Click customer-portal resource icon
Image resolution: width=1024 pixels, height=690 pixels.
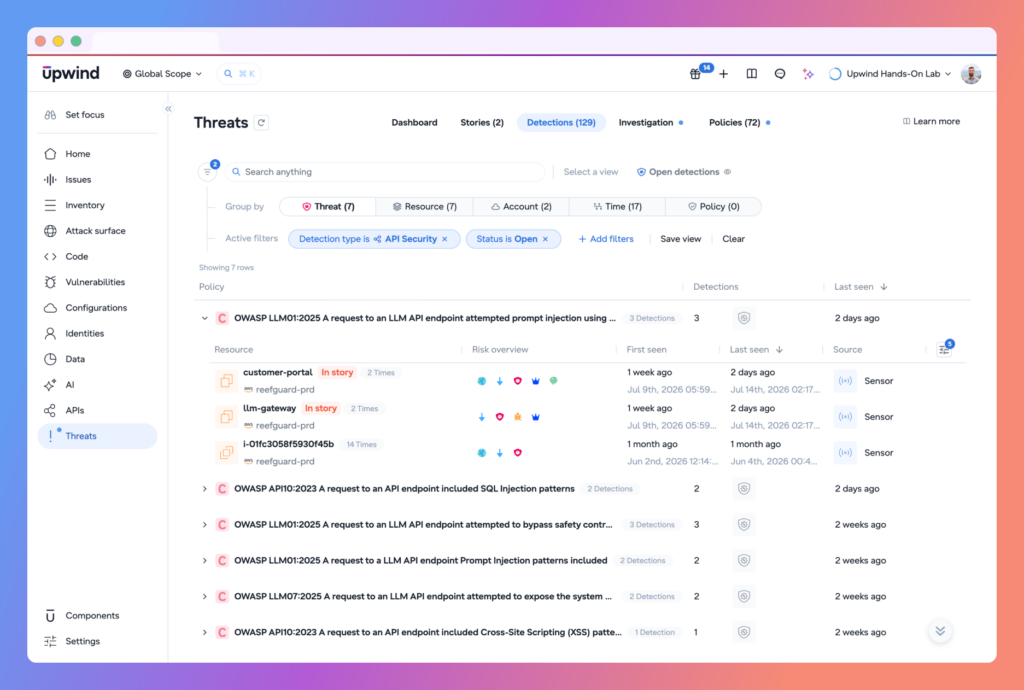pos(227,381)
